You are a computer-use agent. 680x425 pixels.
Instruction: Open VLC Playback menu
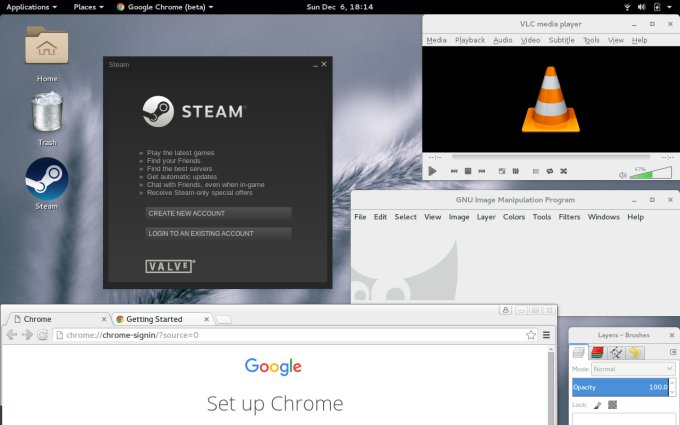pyautogui.click(x=470, y=40)
